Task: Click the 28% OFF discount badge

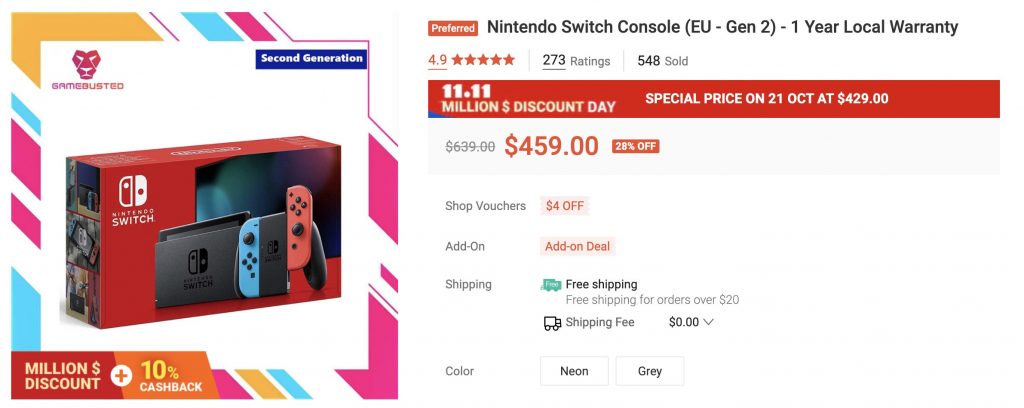Action: (x=635, y=146)
